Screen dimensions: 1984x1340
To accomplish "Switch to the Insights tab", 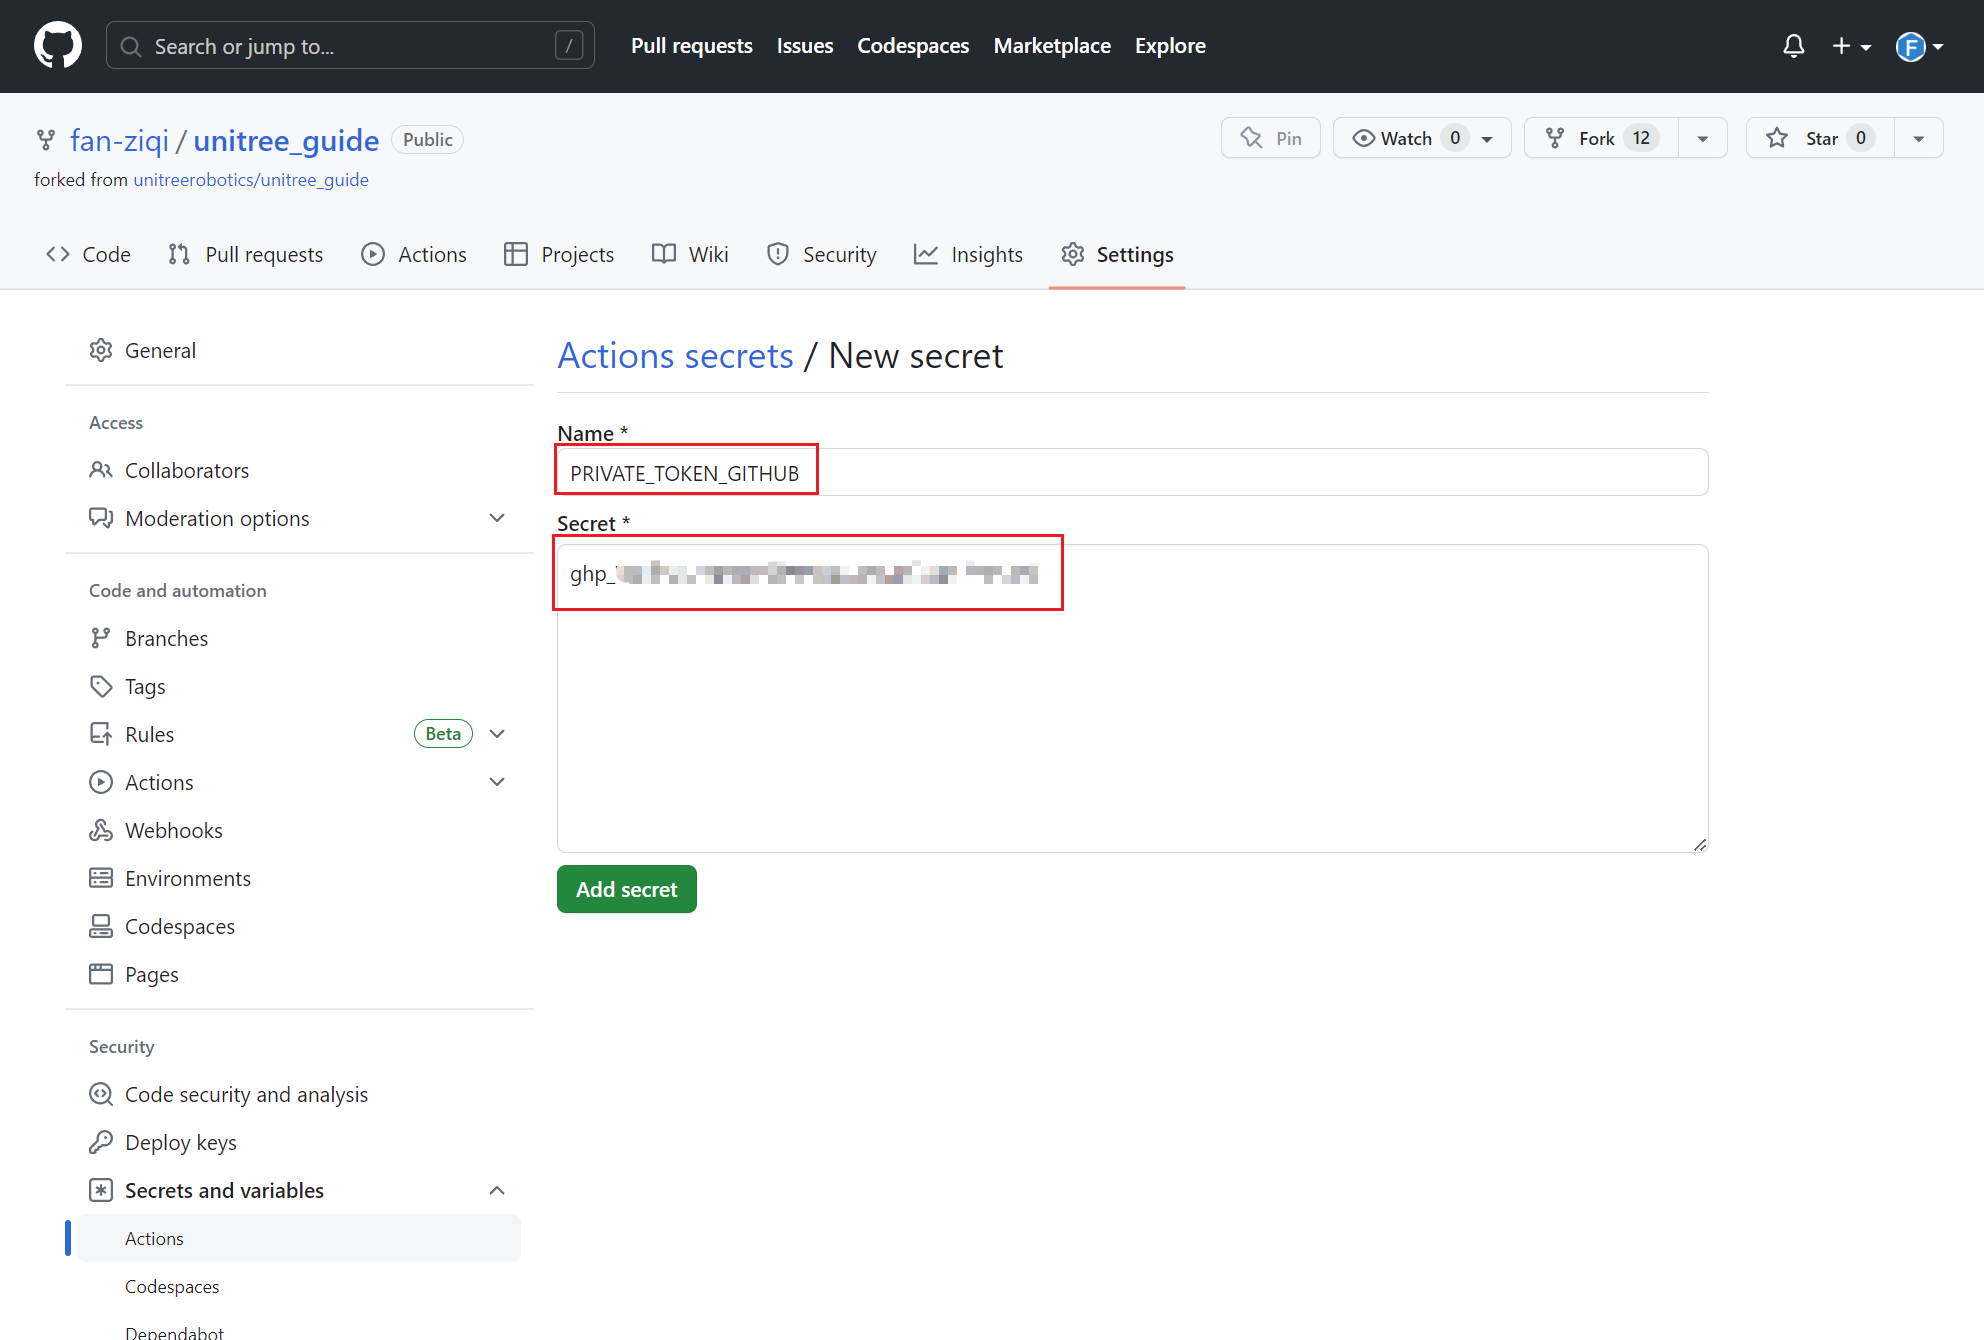I will click(968, 255).
